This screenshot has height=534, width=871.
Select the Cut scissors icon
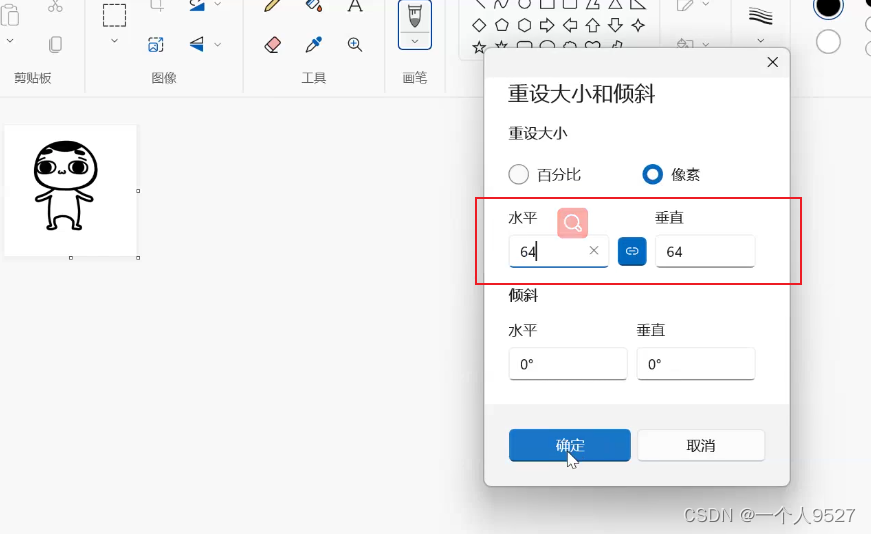[x=55, y=6]
